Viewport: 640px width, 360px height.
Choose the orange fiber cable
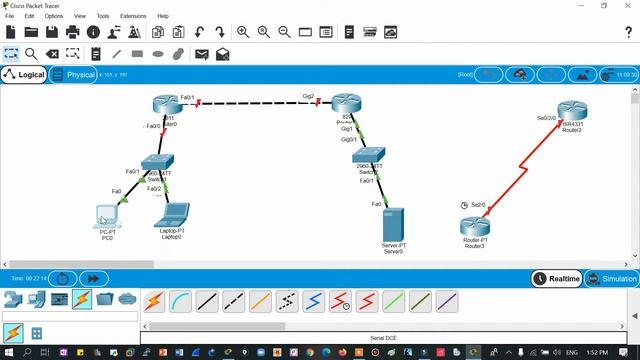coord(260,302)
